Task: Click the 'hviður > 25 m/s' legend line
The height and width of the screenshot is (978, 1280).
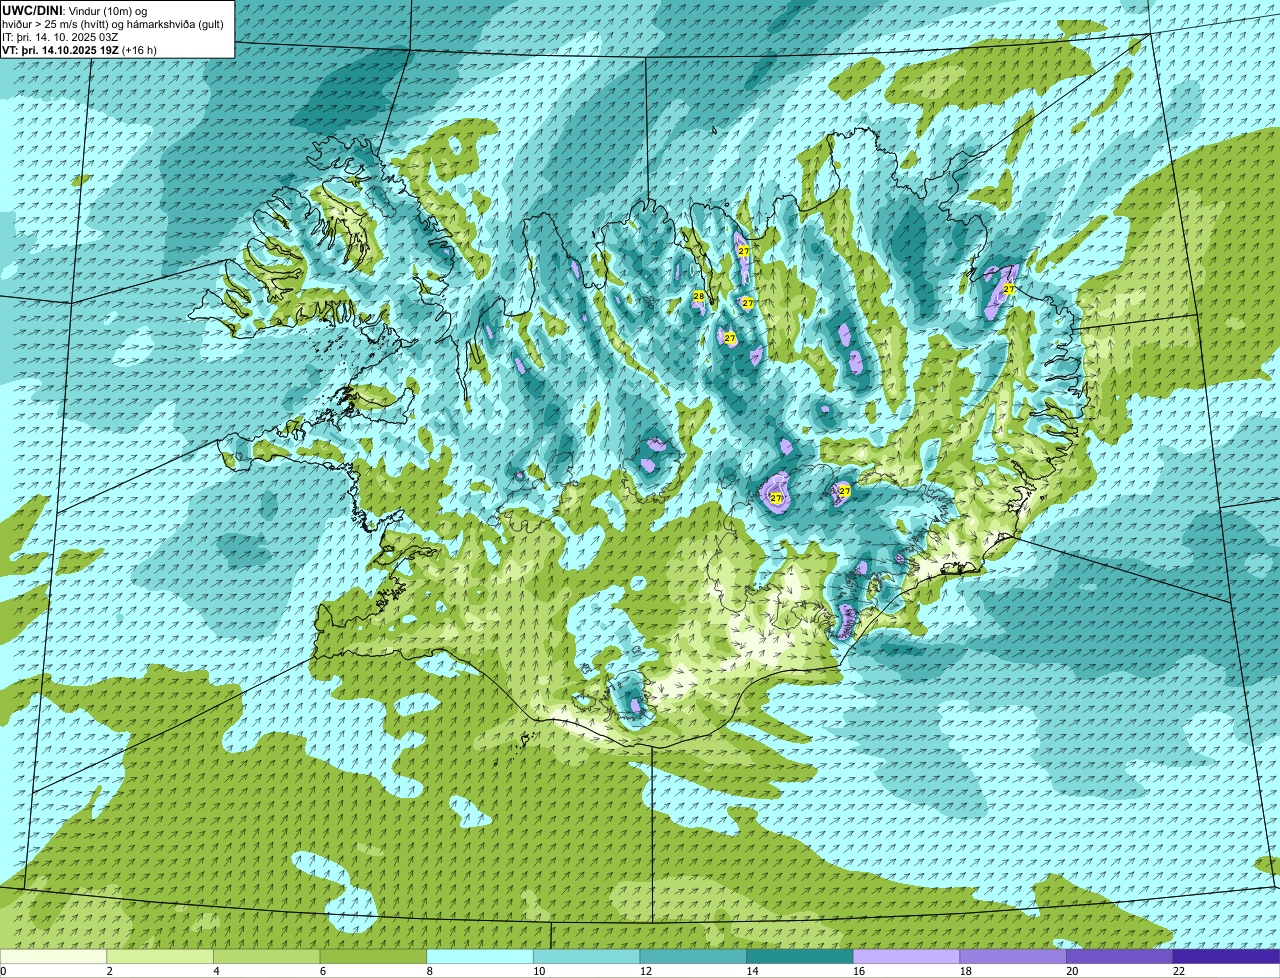Action: (112, 23)
